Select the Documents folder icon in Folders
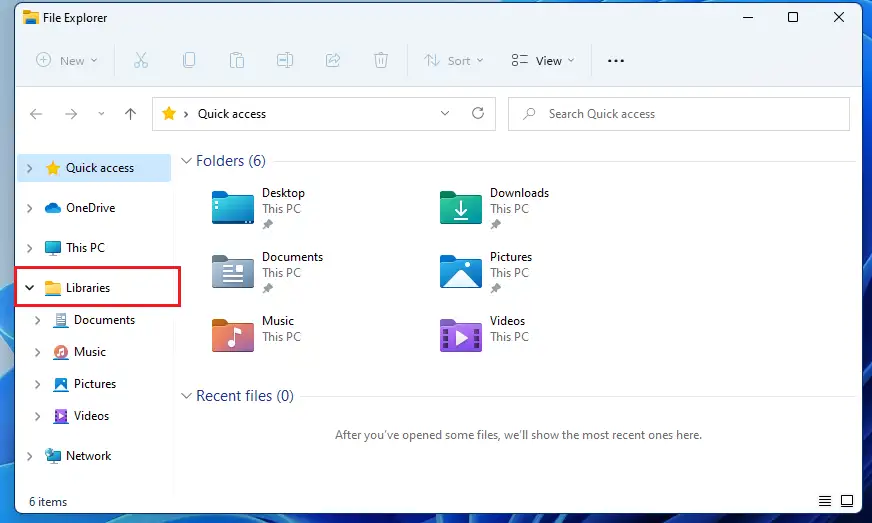The width and height of the screenshot is (872, 523). 232,272
